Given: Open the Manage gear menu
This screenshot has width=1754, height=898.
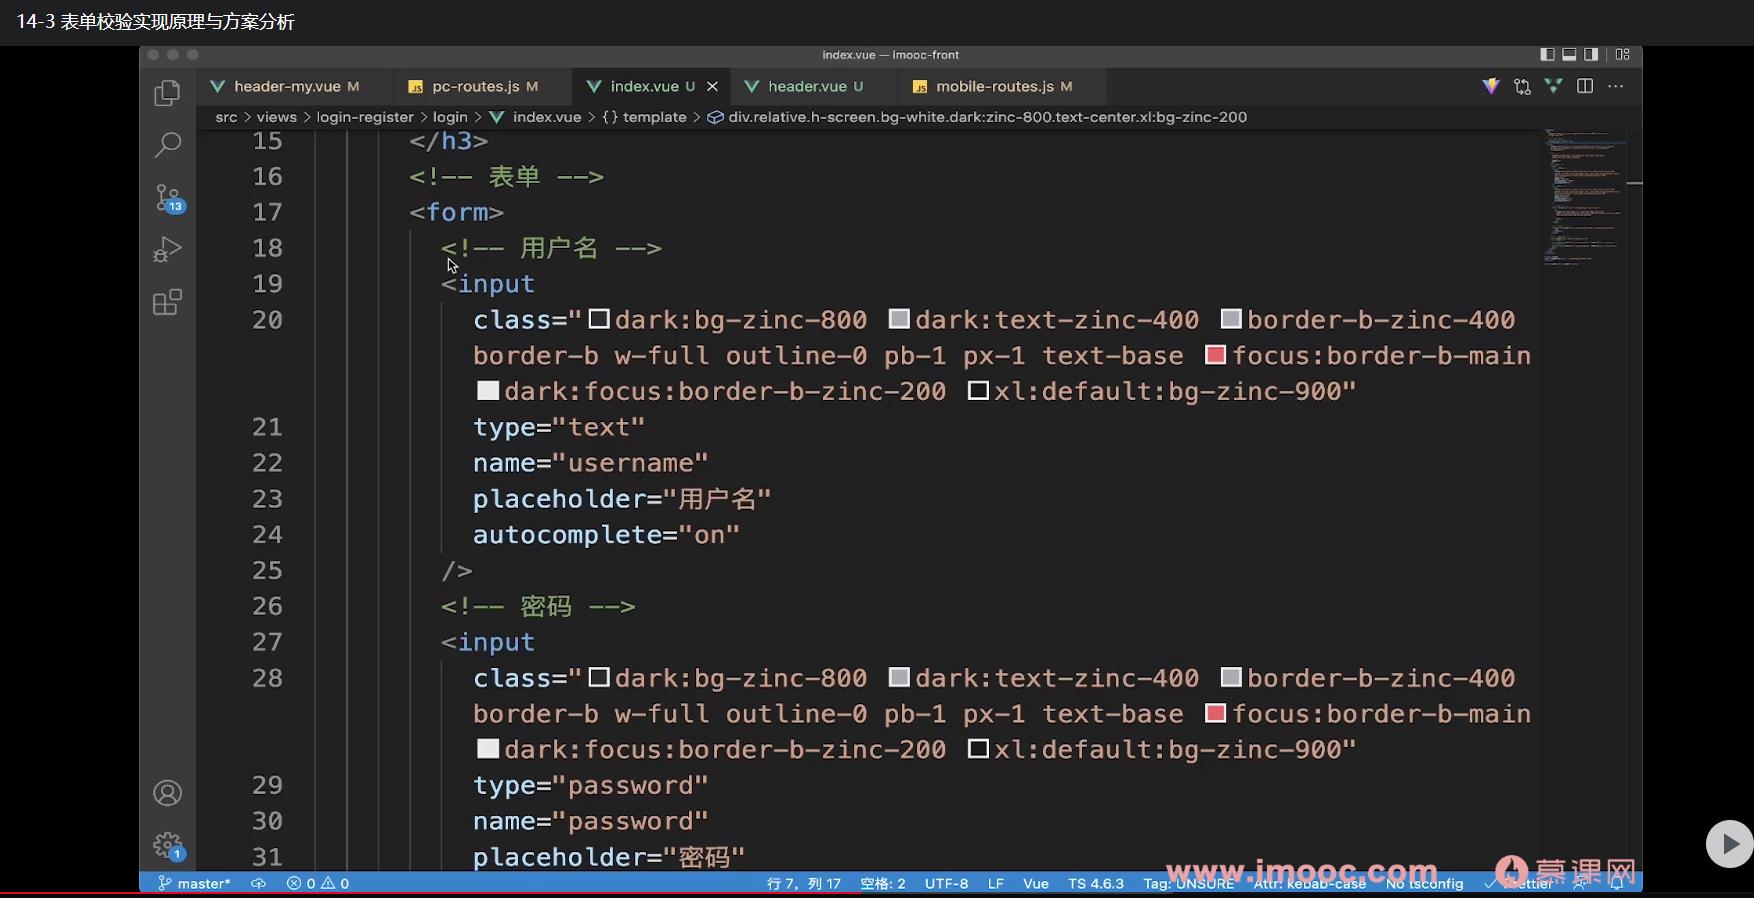Looking at the screenshot, I should click(168, 846).
